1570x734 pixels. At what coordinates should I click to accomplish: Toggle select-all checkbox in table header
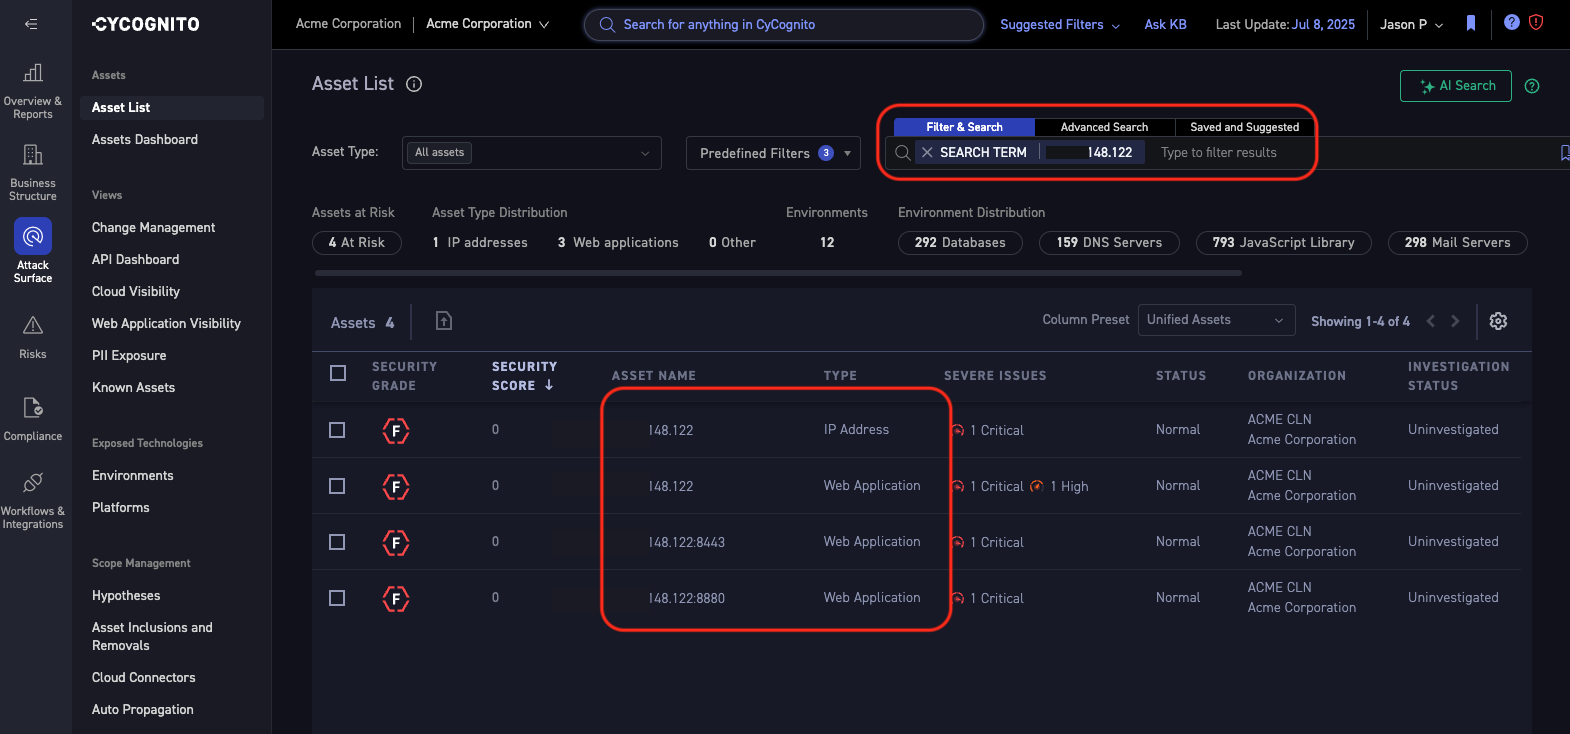[338, 373]
